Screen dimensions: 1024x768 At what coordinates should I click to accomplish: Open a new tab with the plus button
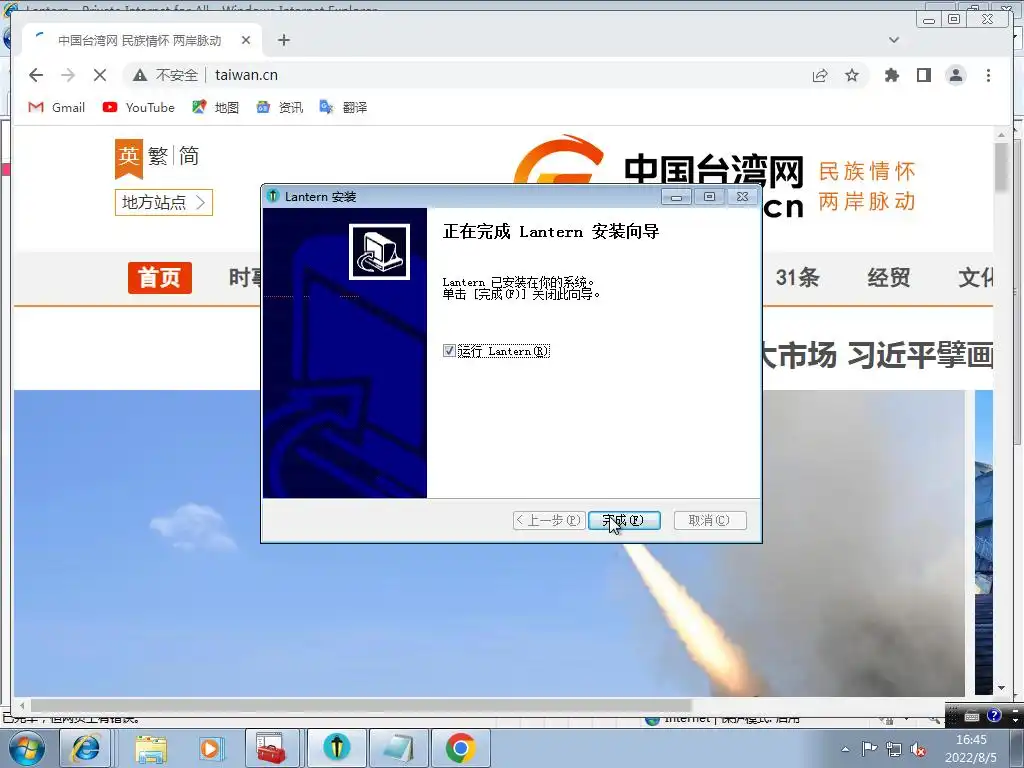283,40
